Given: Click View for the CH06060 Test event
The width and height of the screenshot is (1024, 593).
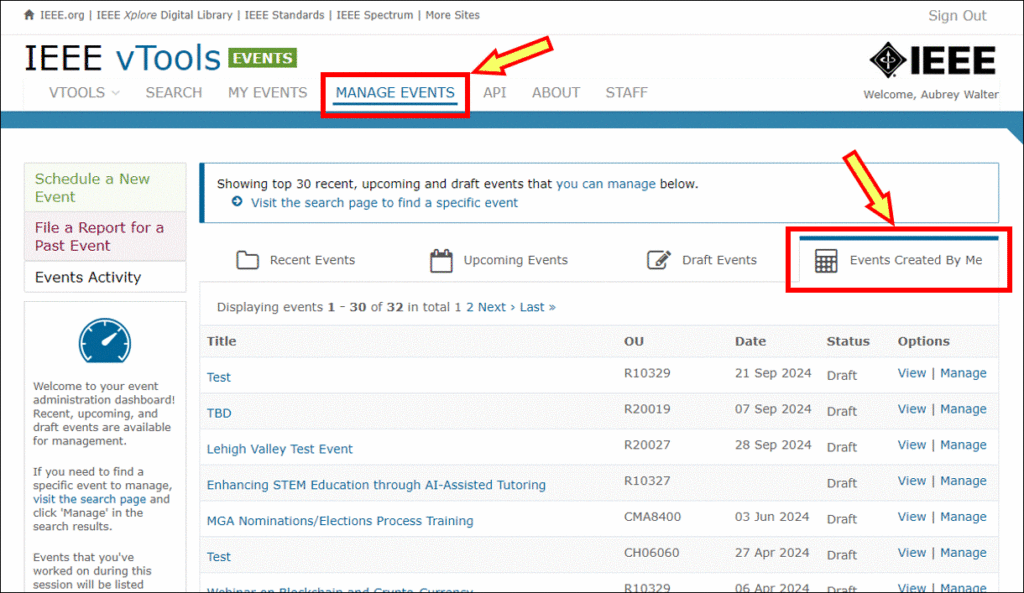Looking at the screenshot, I should click(x=912, y=553).
